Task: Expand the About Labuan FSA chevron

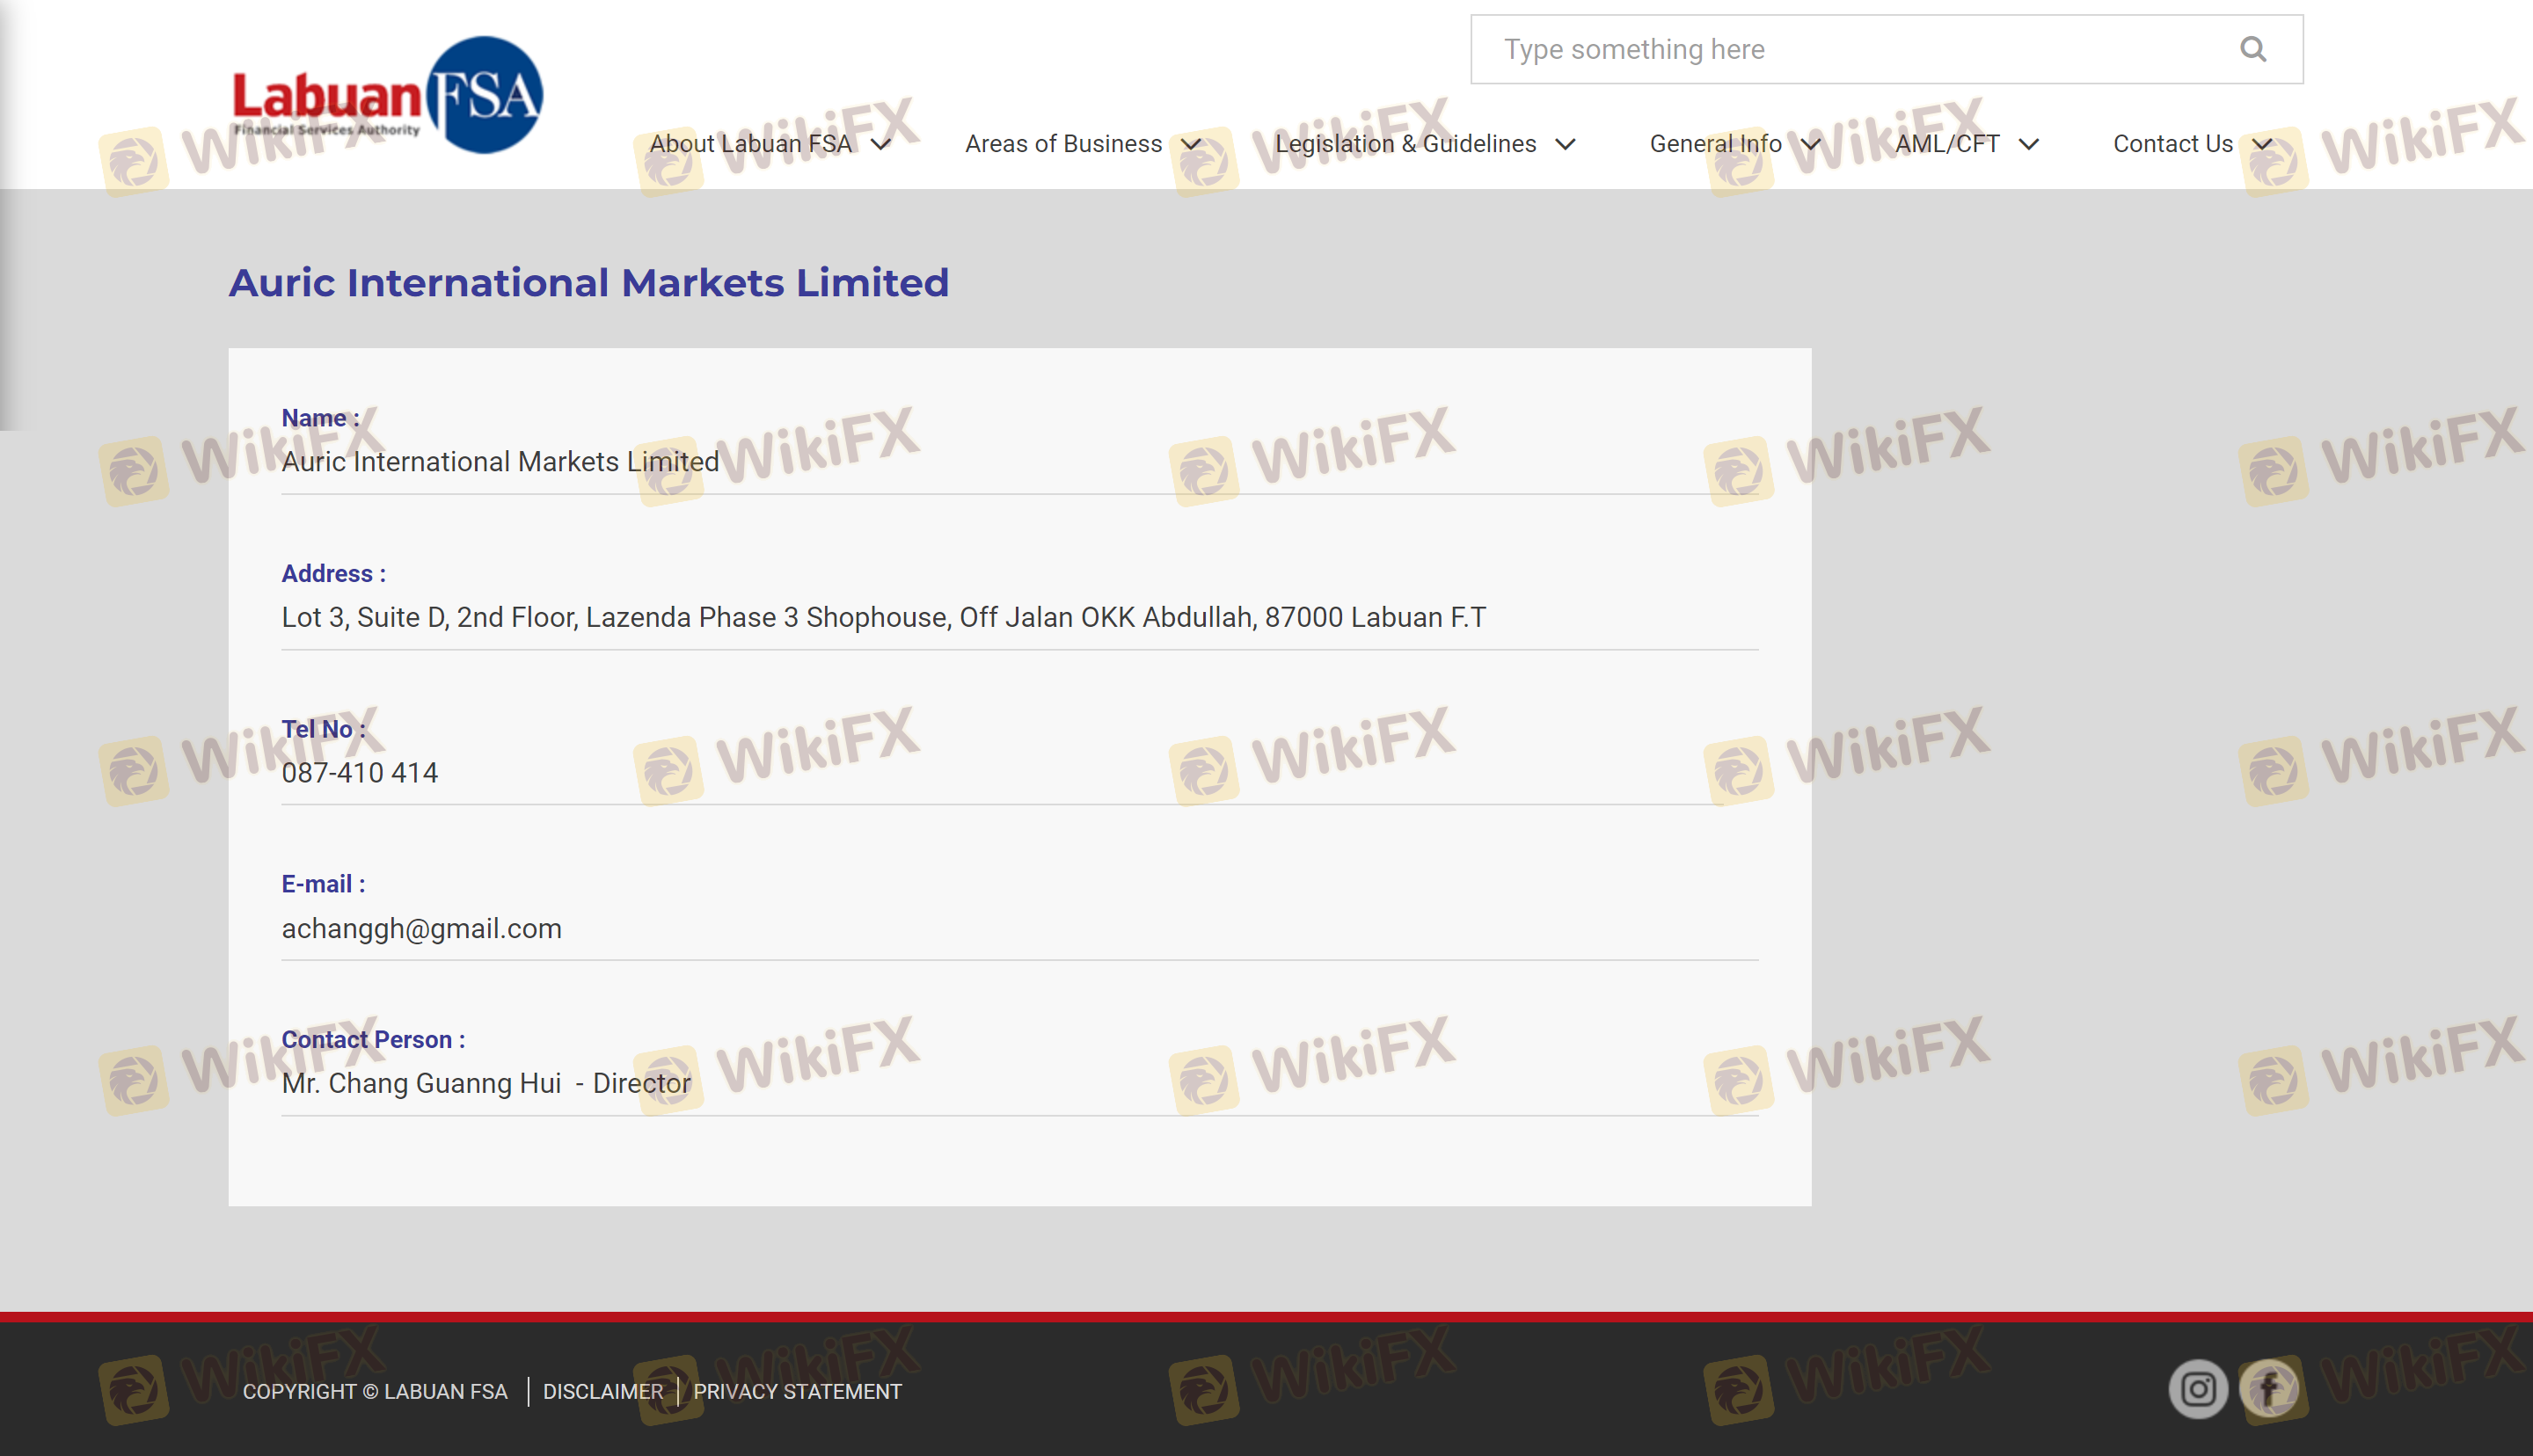Action: coord(881,145)
